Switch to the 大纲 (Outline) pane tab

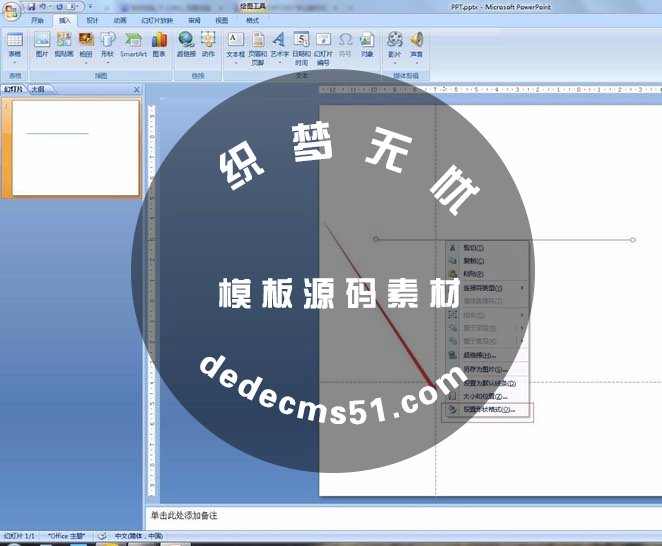coord(37,90)
